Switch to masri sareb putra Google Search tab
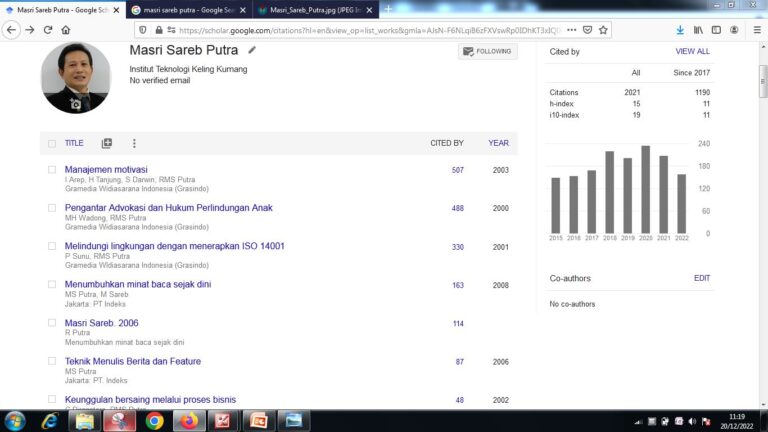The width and height of the screenshot is (768, 432). (189, 10)
